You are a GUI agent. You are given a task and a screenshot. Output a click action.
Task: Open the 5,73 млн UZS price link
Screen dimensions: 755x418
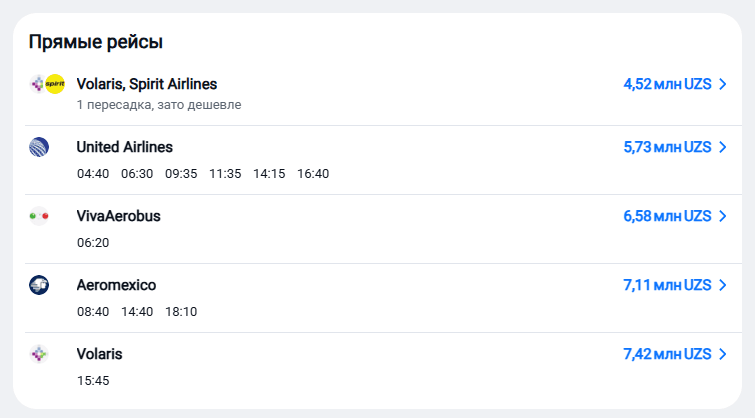666,147
